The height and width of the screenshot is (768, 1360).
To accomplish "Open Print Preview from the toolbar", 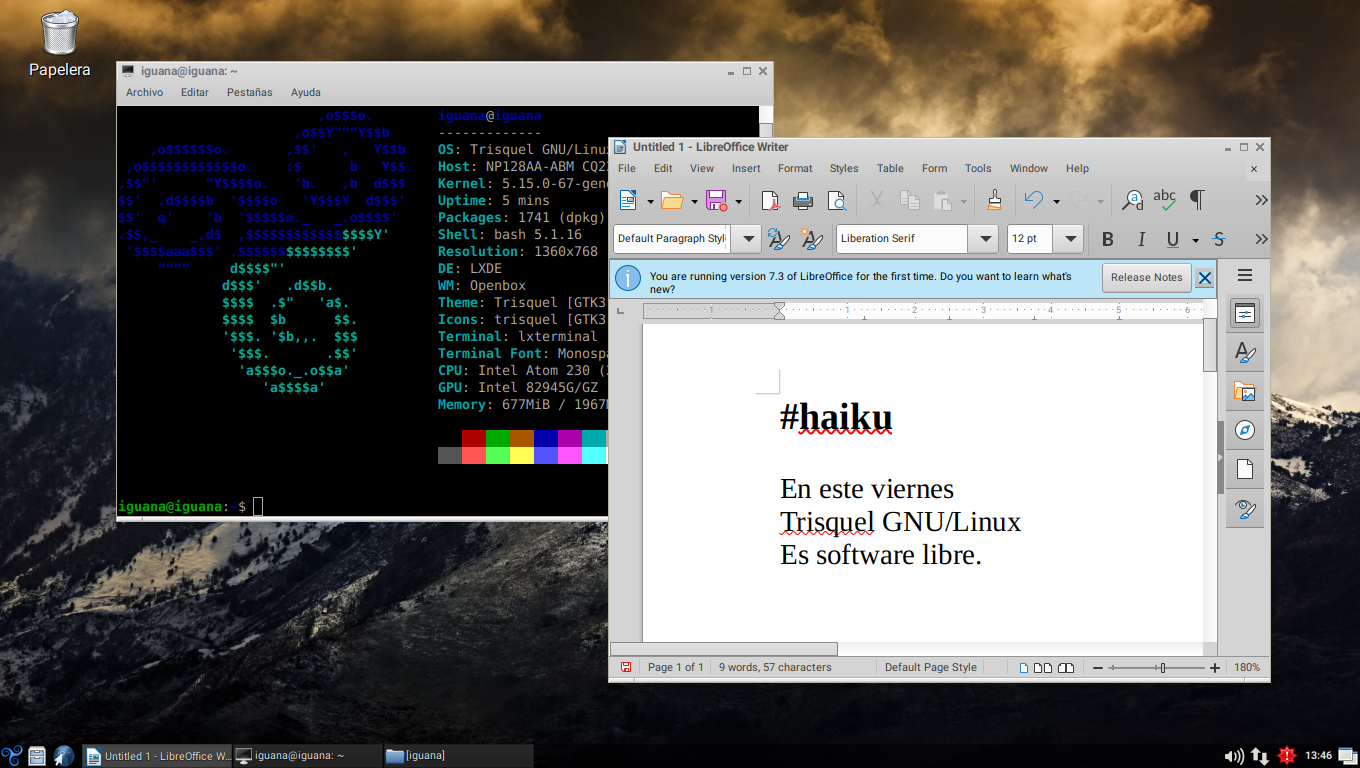I will point(836,201).
